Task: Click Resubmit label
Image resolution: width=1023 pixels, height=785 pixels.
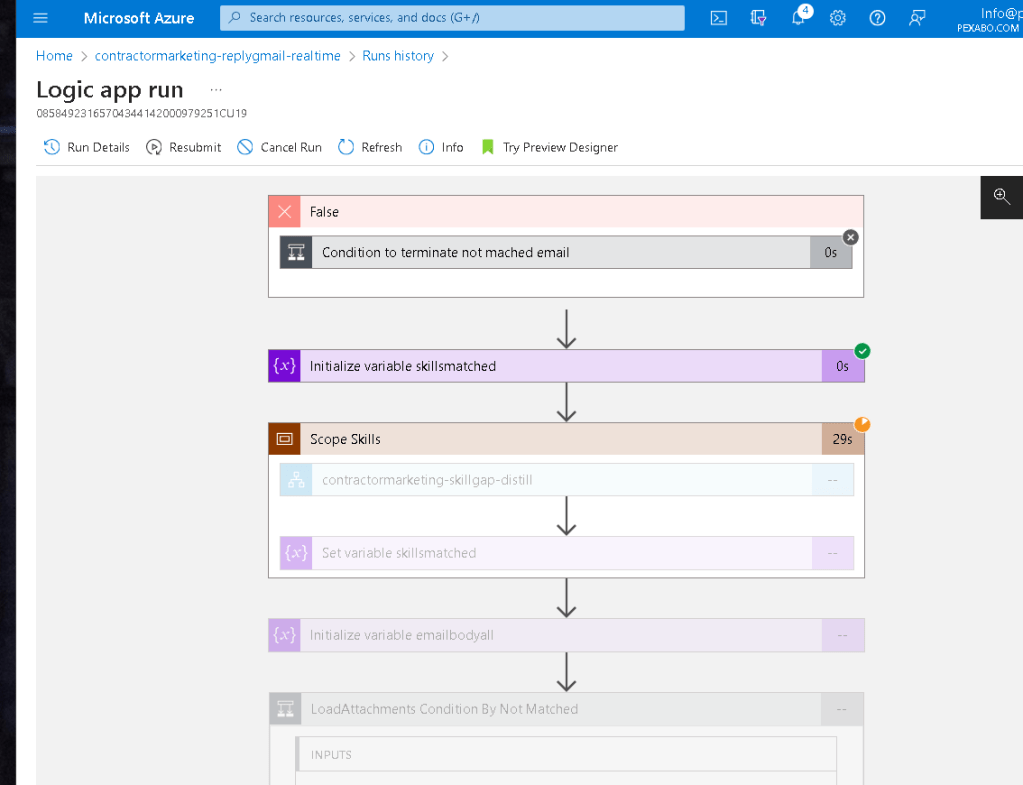Action: 195,147
